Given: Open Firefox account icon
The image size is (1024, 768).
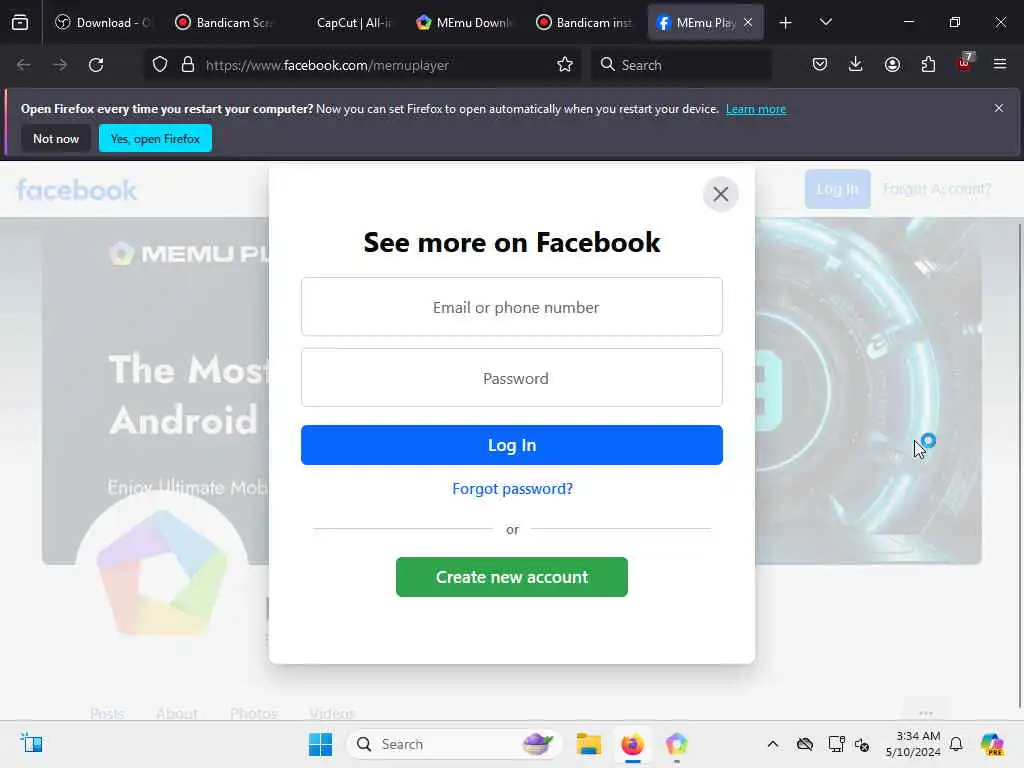Looking at the screenshot, I should (892, 65).
